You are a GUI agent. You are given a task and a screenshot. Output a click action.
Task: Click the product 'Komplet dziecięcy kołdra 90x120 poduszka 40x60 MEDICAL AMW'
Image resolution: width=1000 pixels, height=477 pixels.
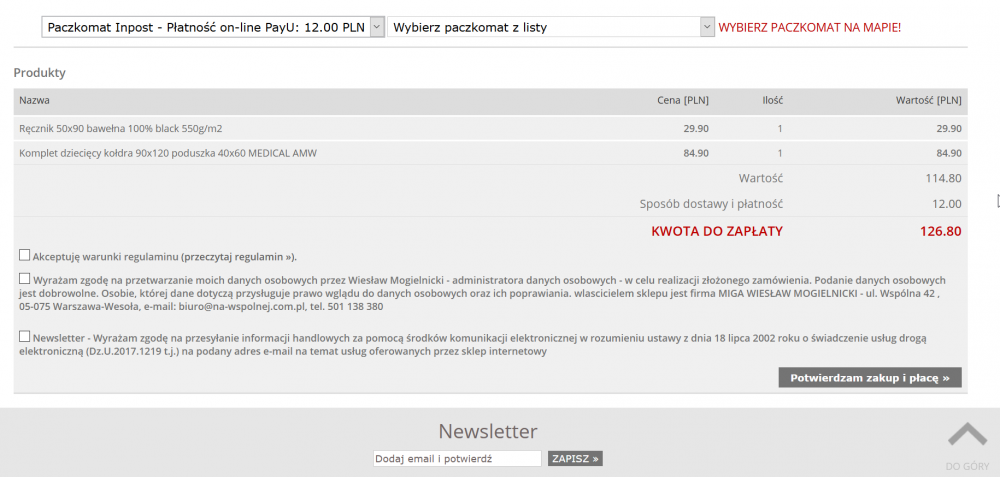168,153
